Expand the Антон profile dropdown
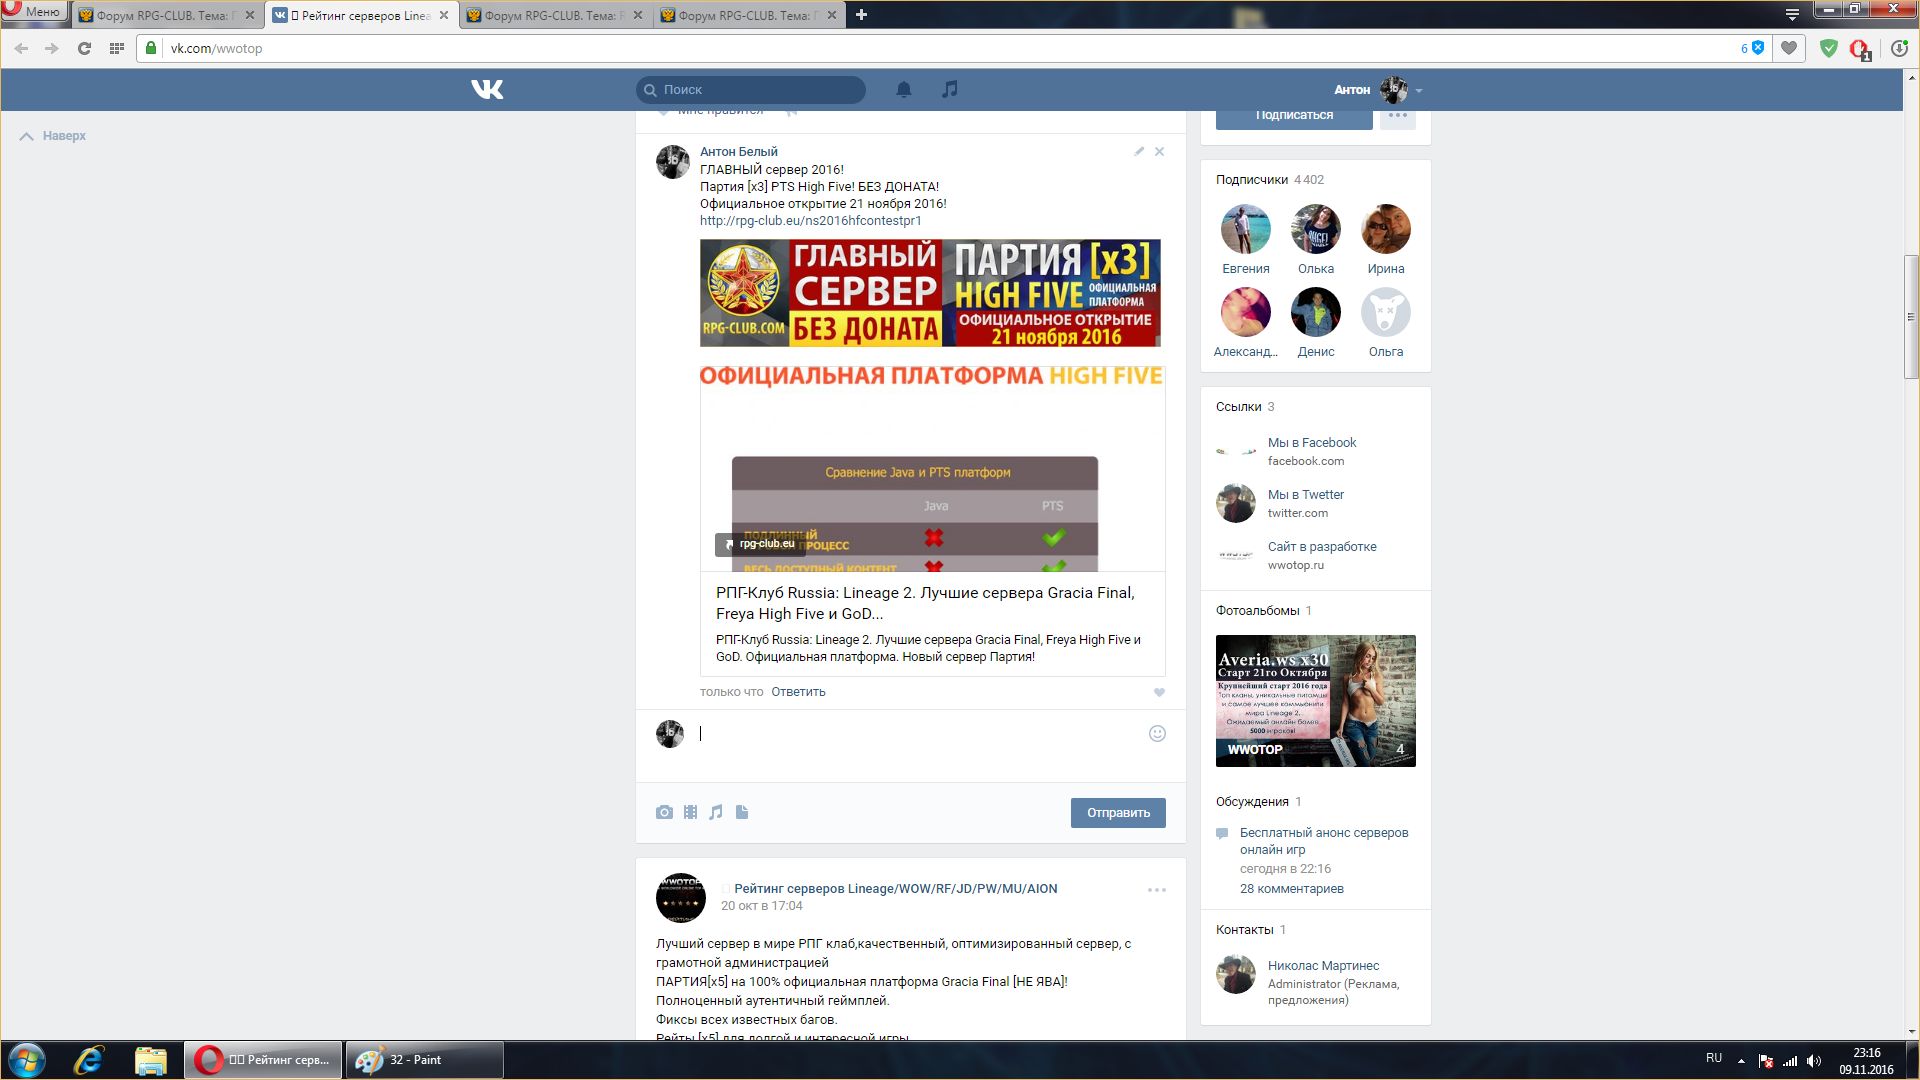The height and width of the screenshot is (1080, 1920). pyautogui.click(x=1418, y=90)
